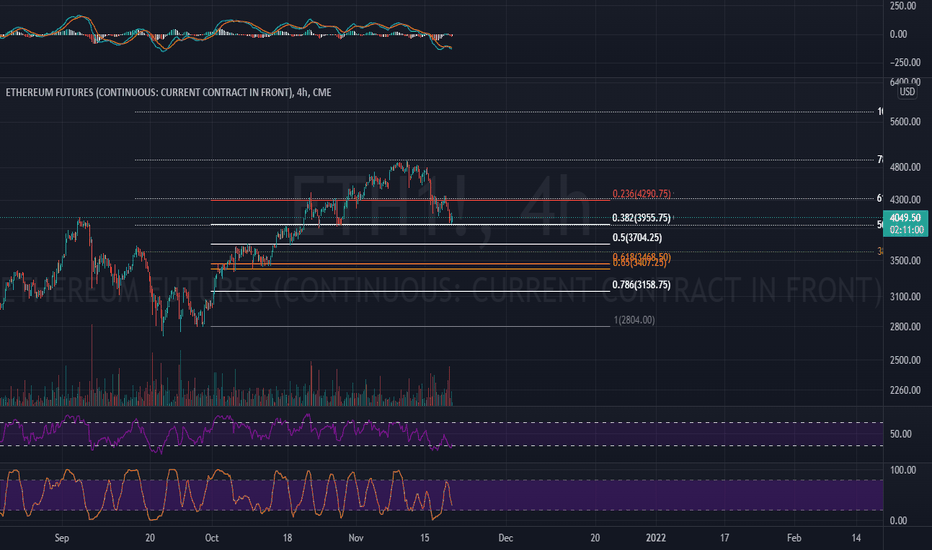Click the Nov label on time axis

pyautogui.click(x=355, y=538)
